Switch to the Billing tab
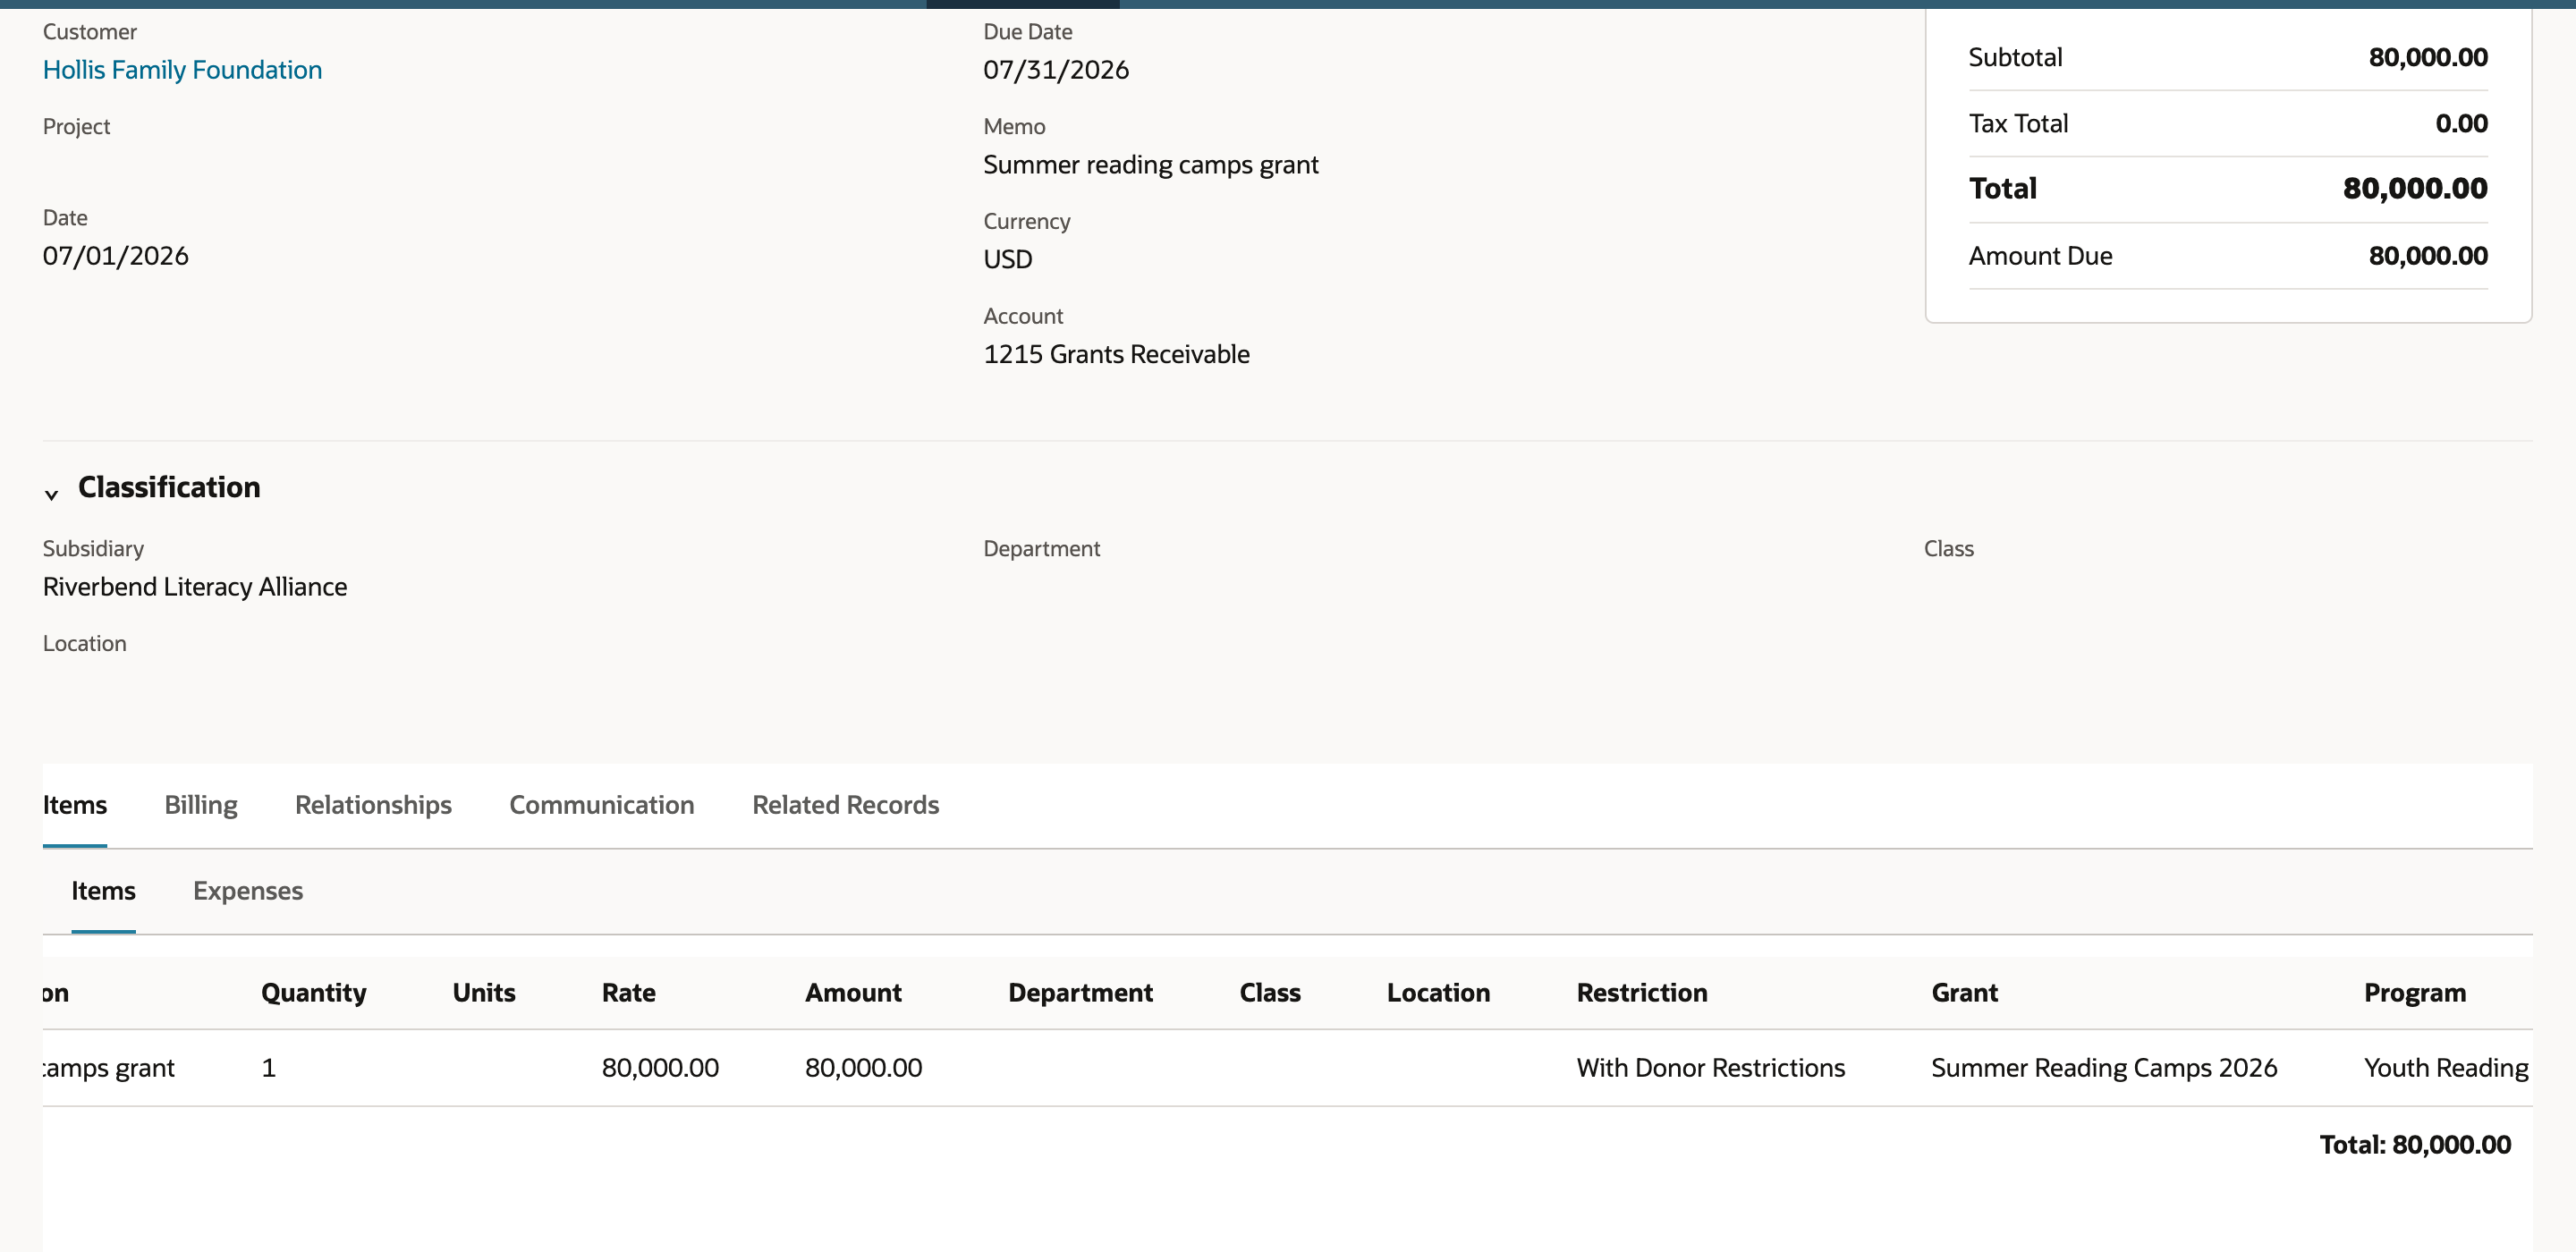The height and width of the screenshot is (1252, 2576). 201,805
